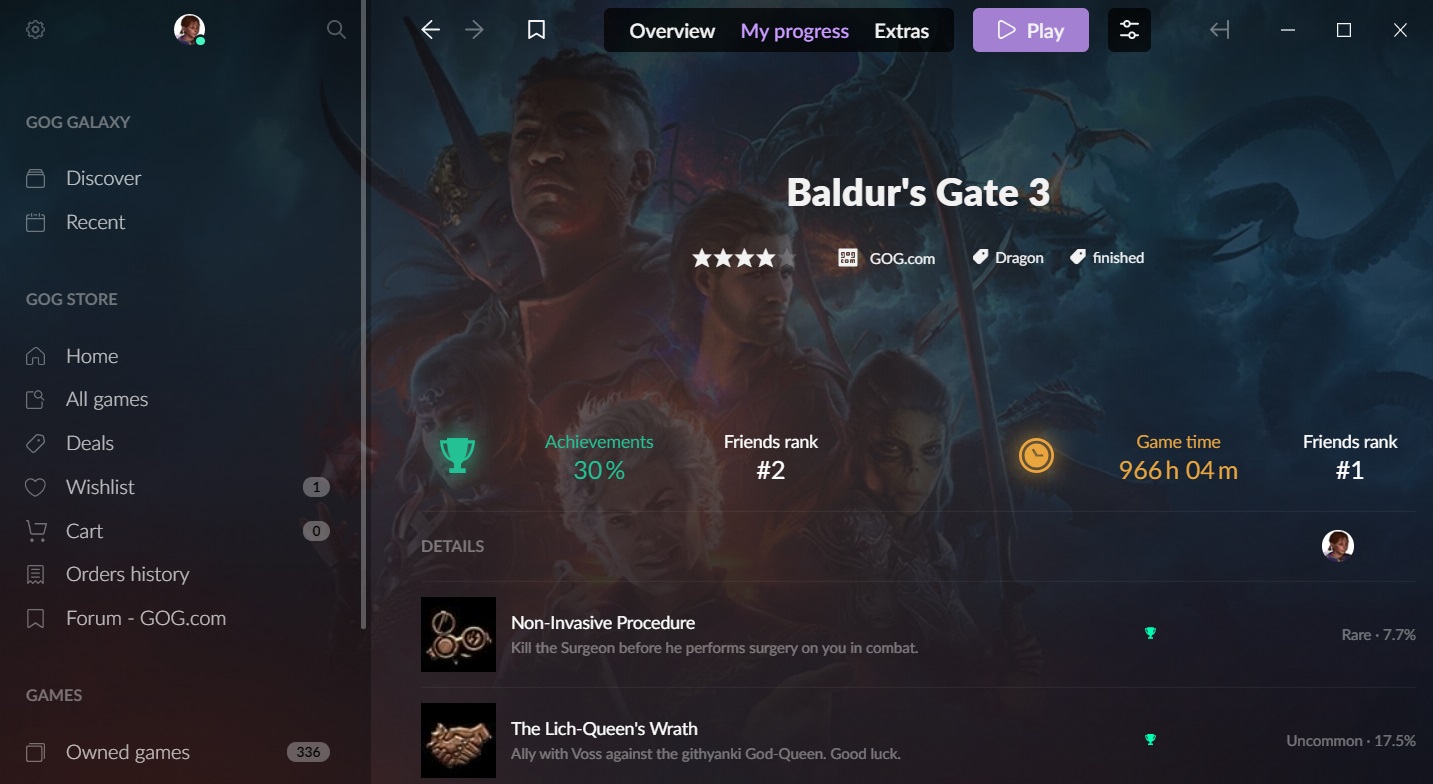Click the bookmark icon in top bar
The image size is (1433, 784).
tap(536, 30)
